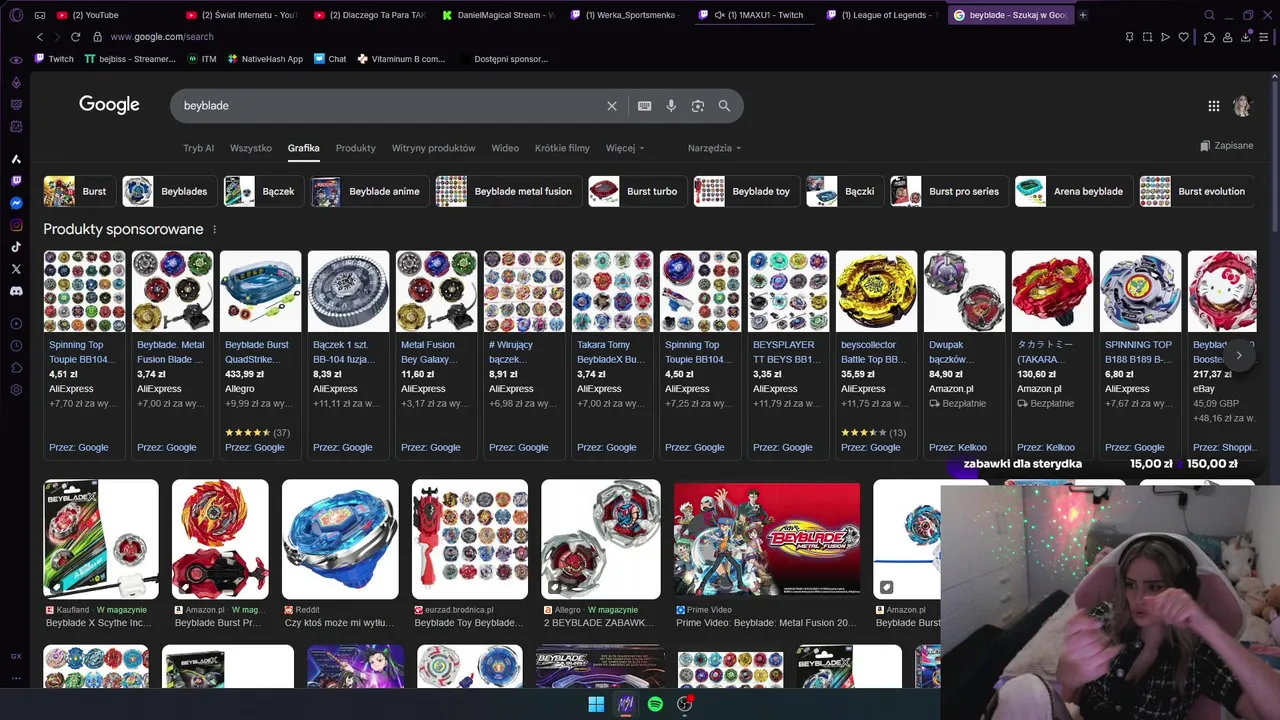Open a new browser tab
Viewport: 1280px width, 720px height.
coord(1083,15)
